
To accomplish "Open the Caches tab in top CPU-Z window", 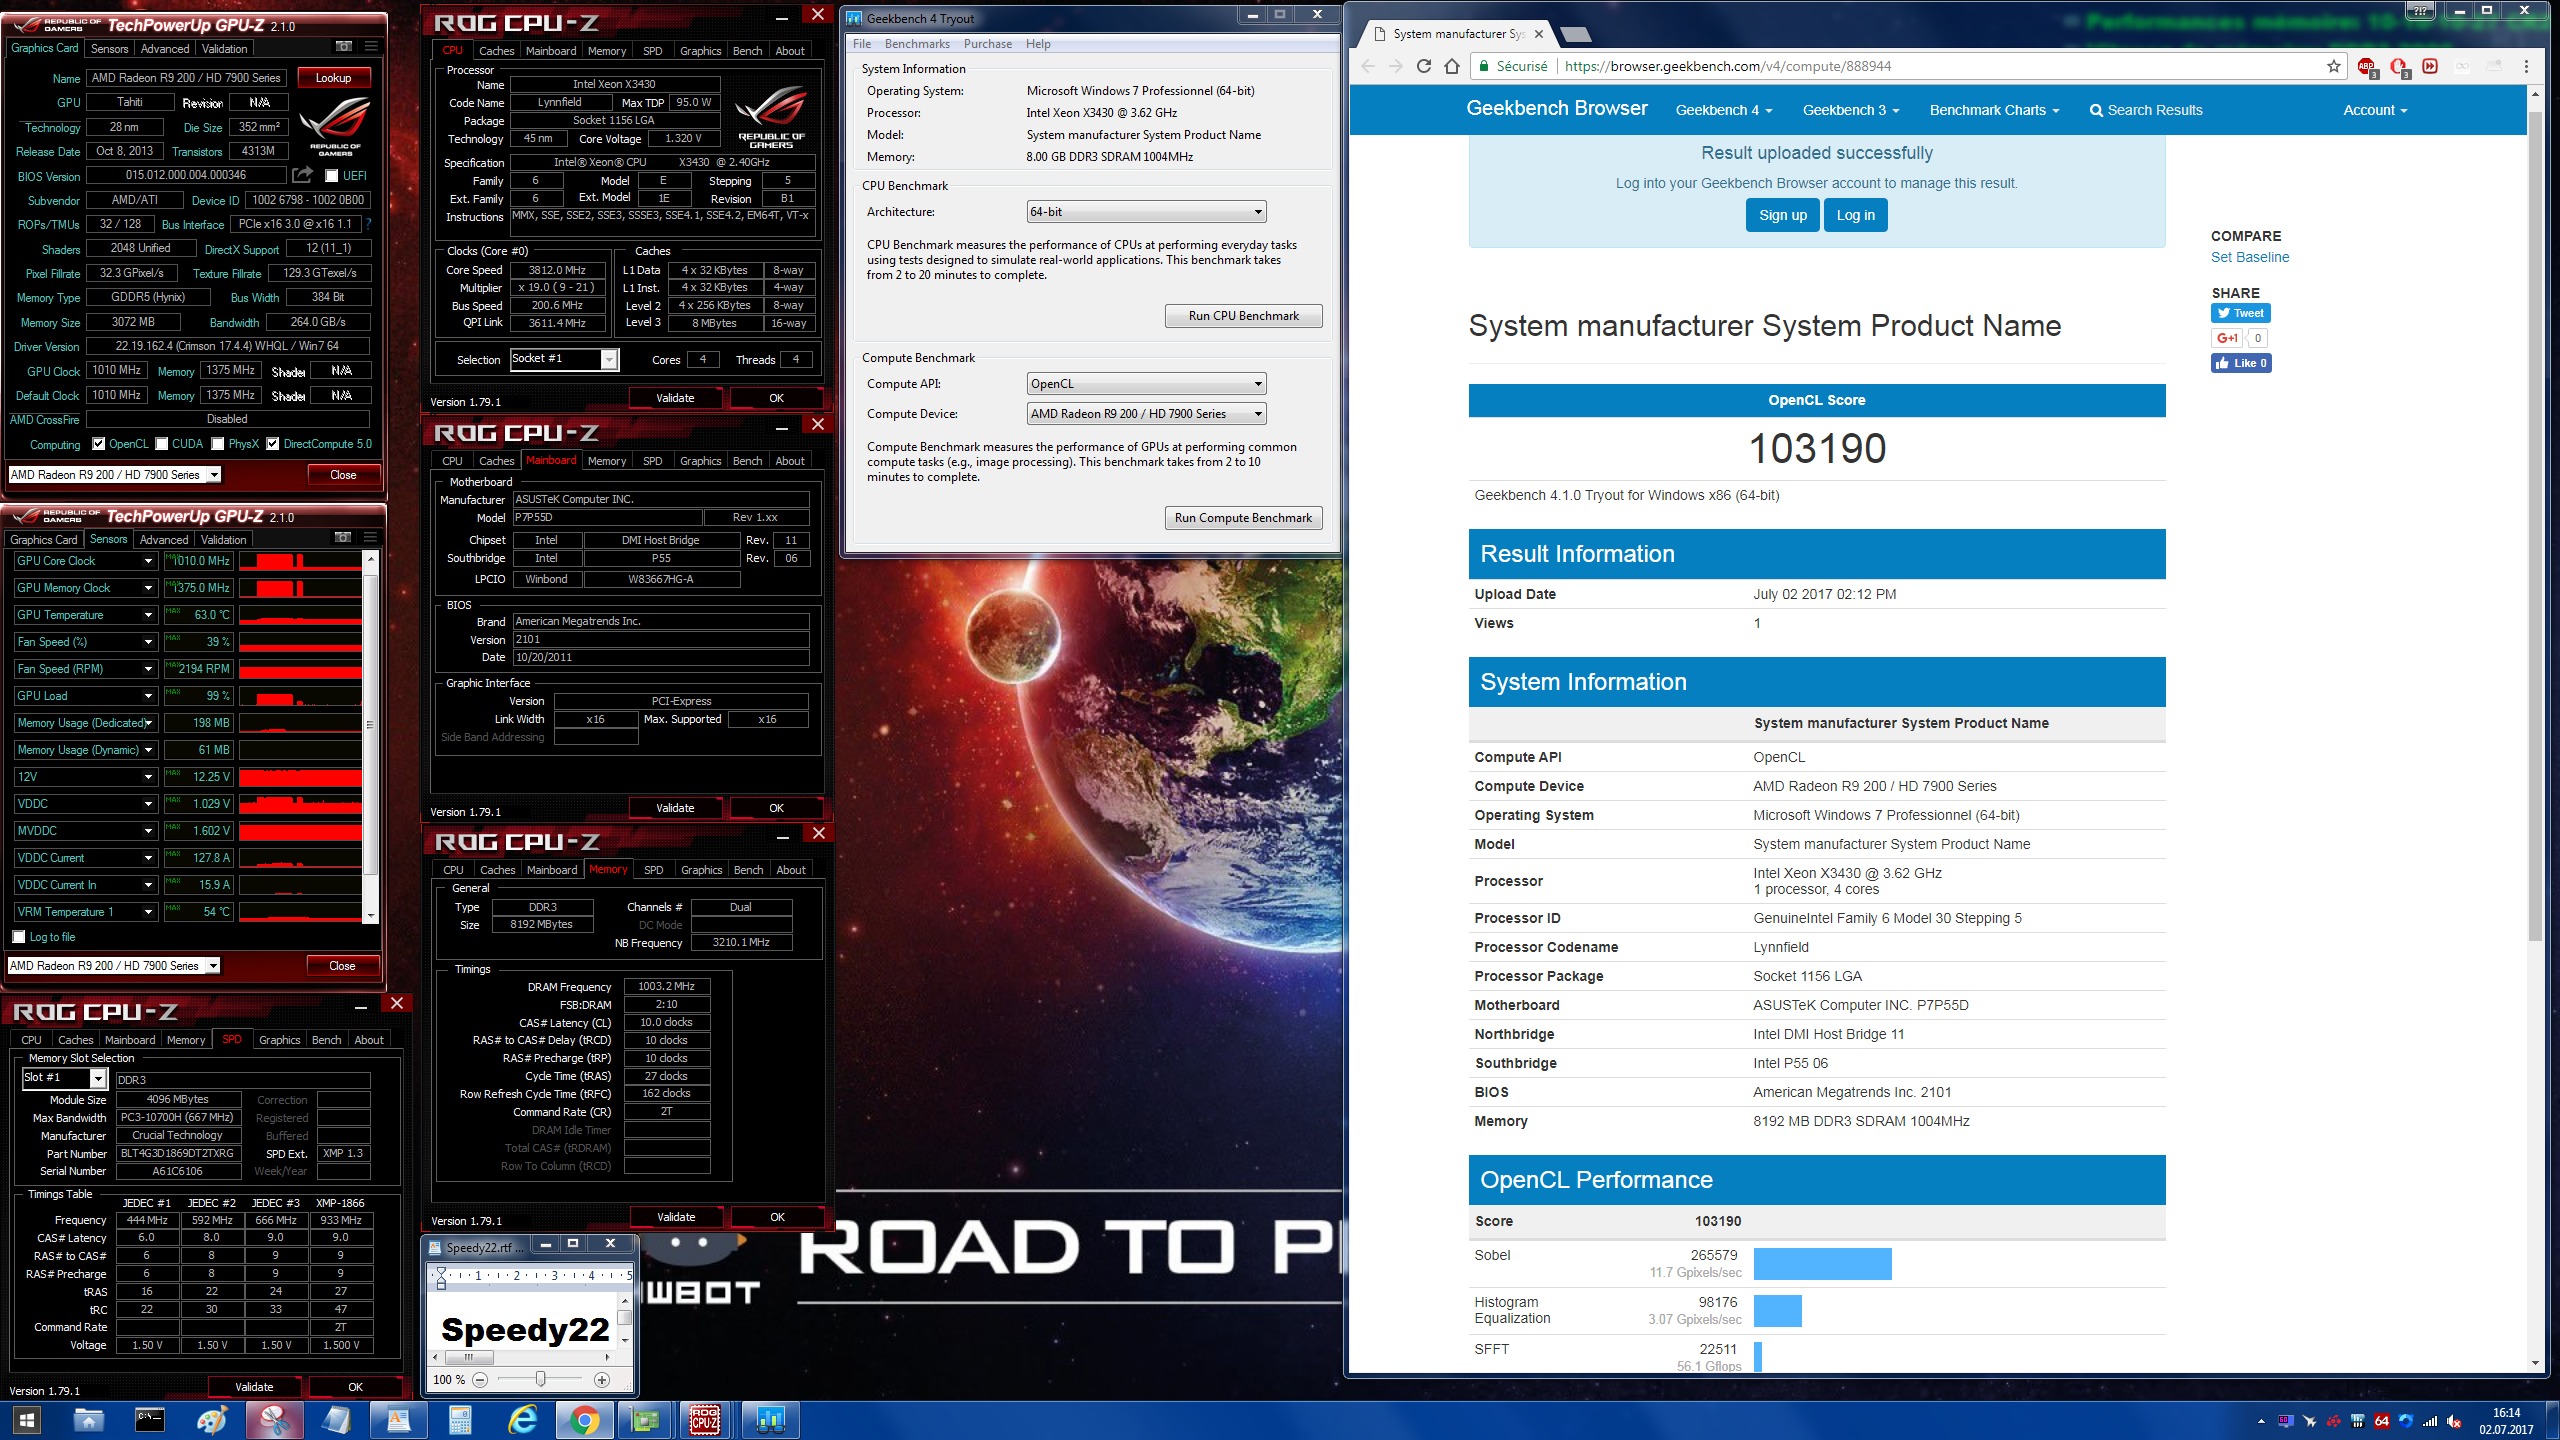I will (x=496, y=51).
